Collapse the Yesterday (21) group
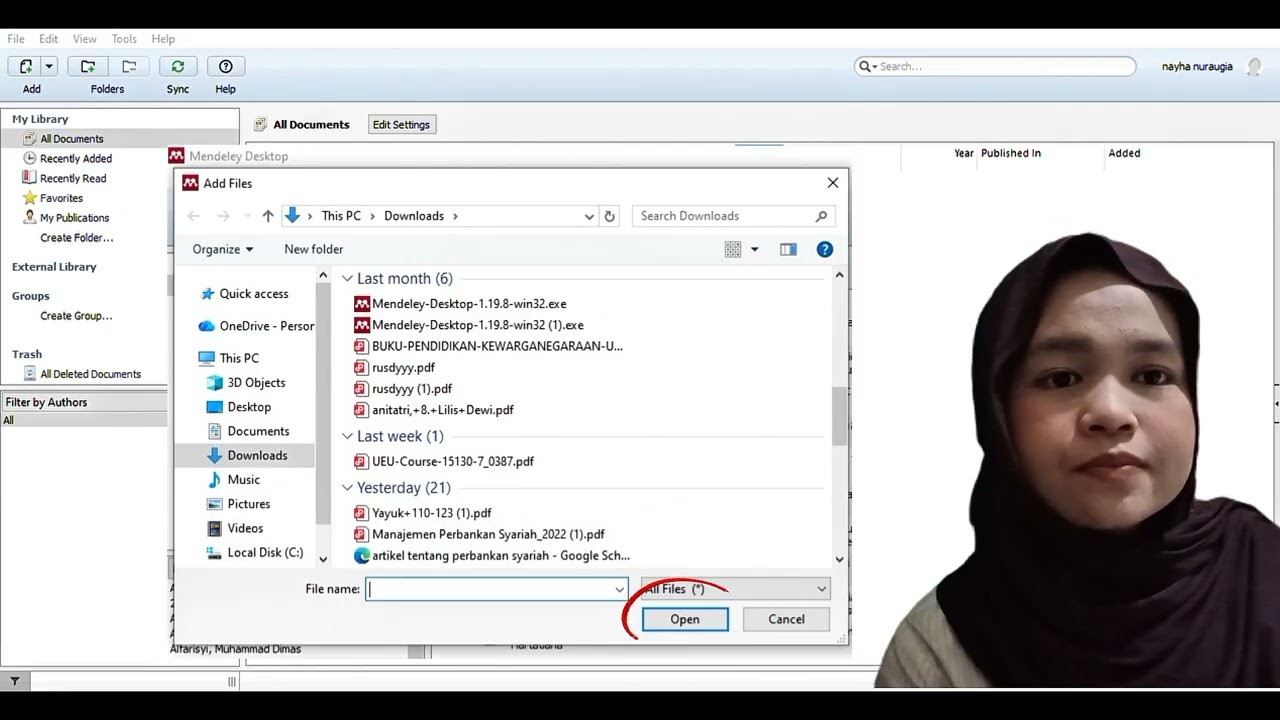This screenshot has width=1280, height=720. point(347,488)
